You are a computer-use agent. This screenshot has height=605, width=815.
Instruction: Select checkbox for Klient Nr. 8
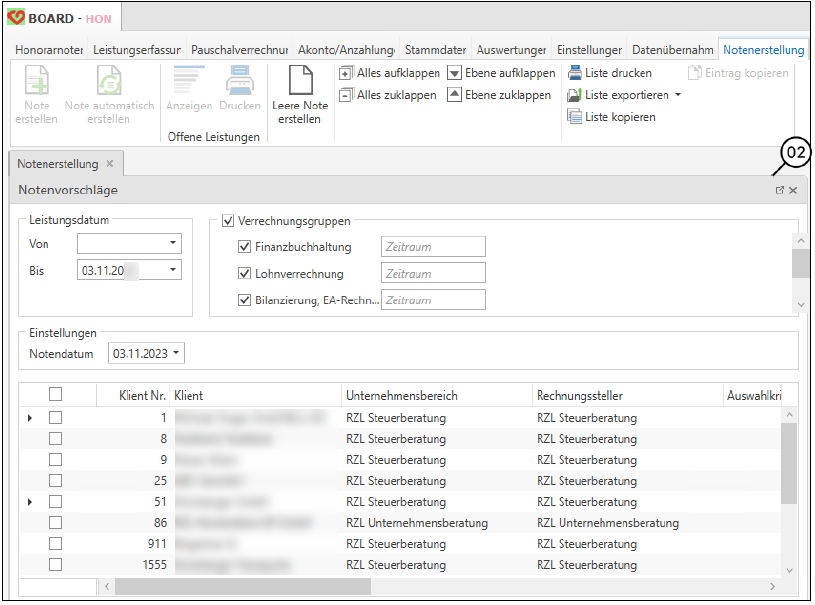56,439
